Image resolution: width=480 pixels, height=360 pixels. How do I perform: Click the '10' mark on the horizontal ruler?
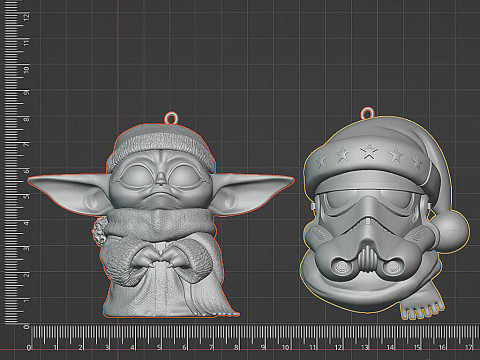[x=286, y=347]
